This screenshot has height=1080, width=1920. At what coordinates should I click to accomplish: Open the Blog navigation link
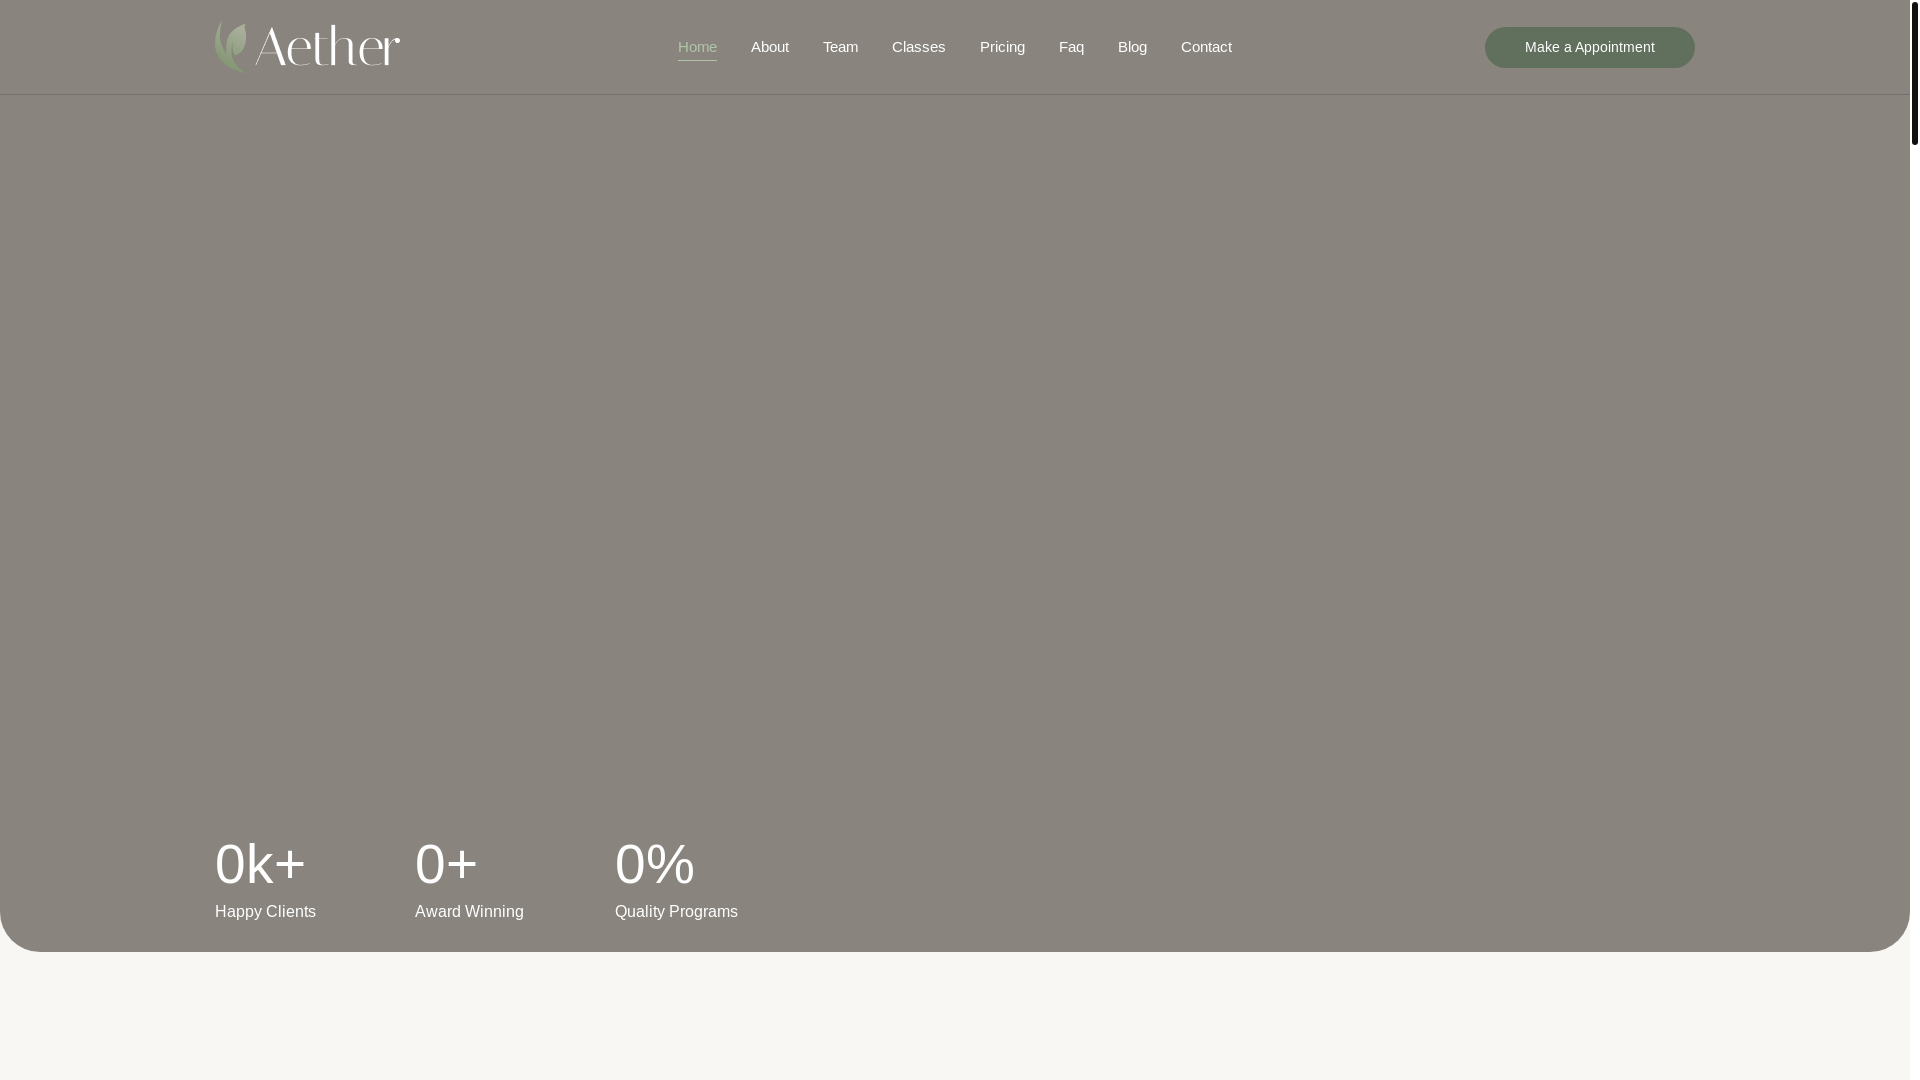(1132, 47)
